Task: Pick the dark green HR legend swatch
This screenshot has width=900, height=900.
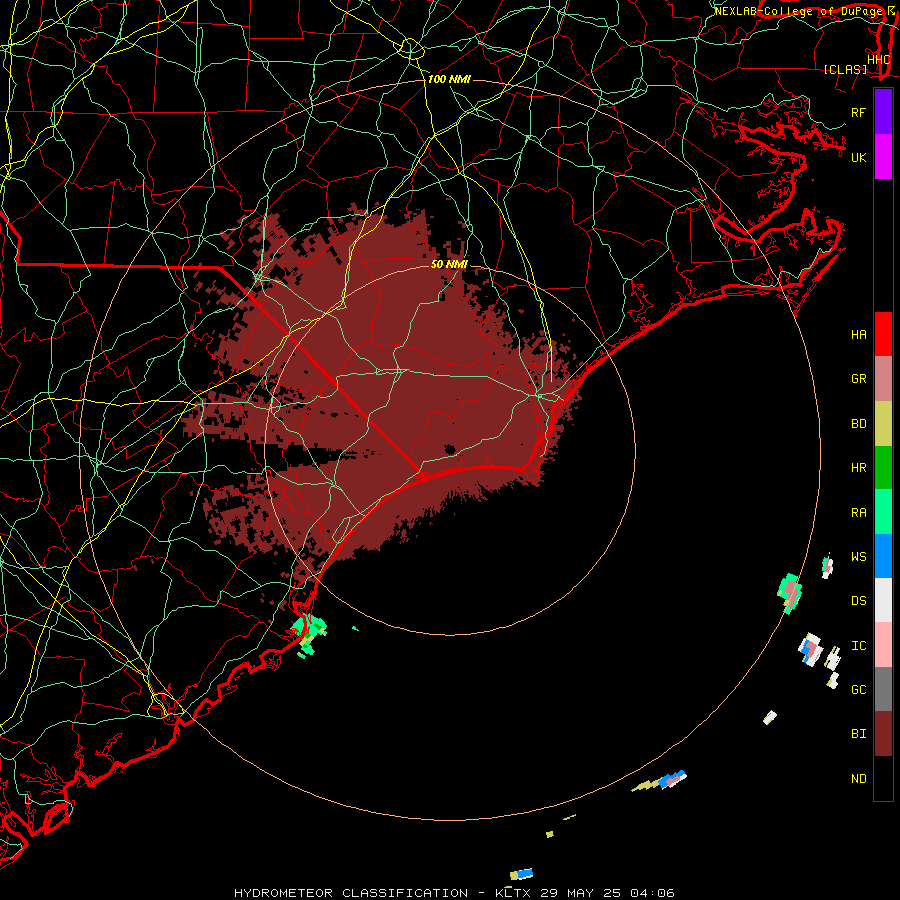Action: (883, 467)
